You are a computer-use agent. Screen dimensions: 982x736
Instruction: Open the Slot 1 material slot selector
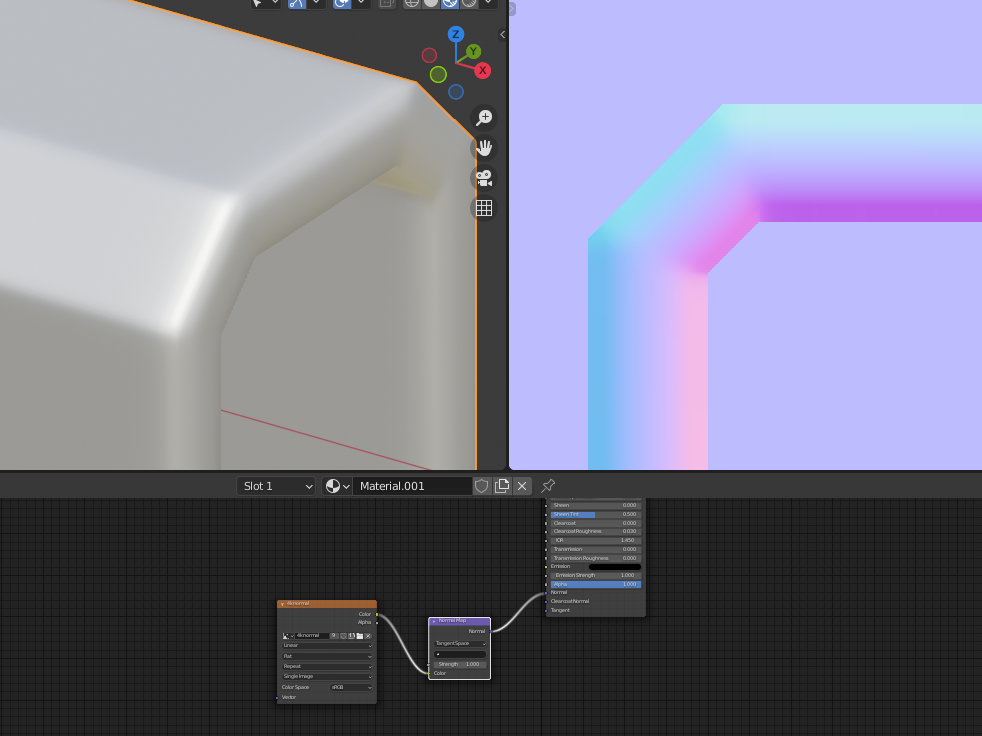275,486
